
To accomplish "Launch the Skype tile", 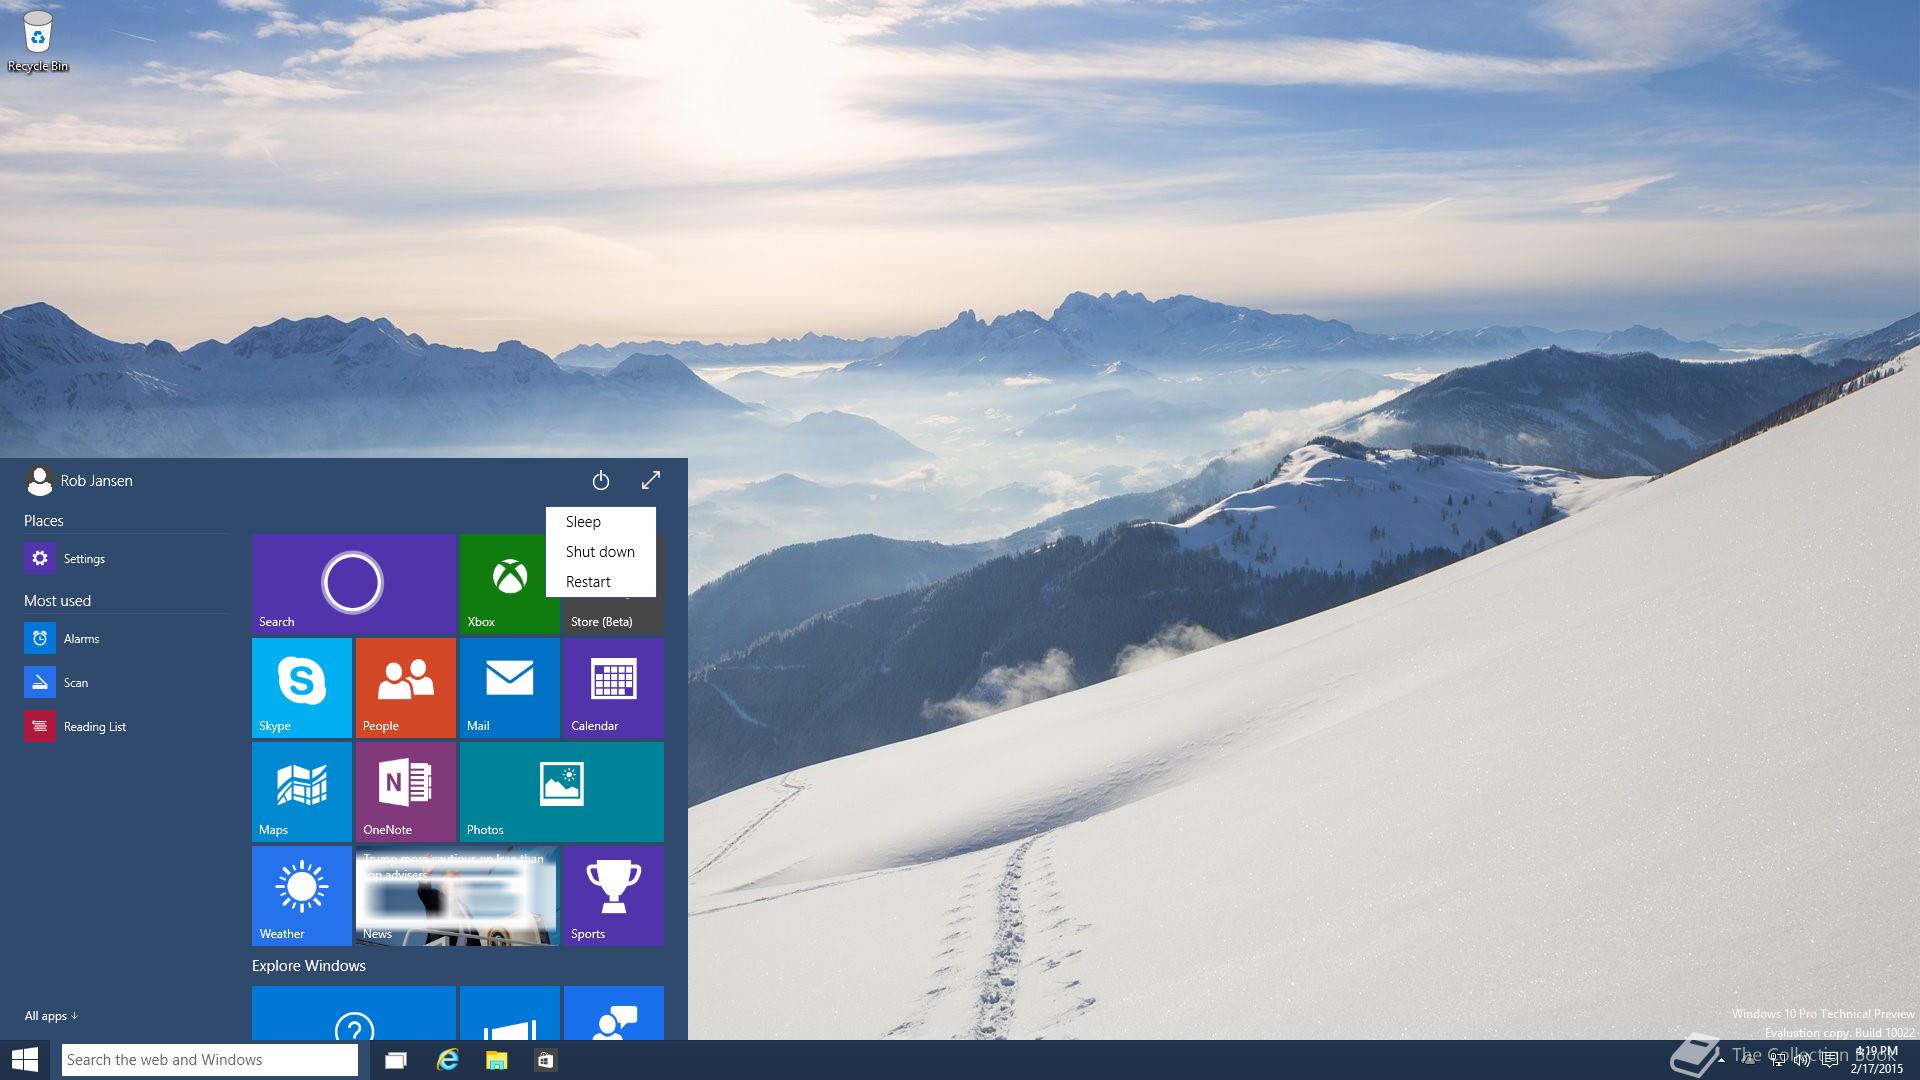I will click(x=302, y=688).
